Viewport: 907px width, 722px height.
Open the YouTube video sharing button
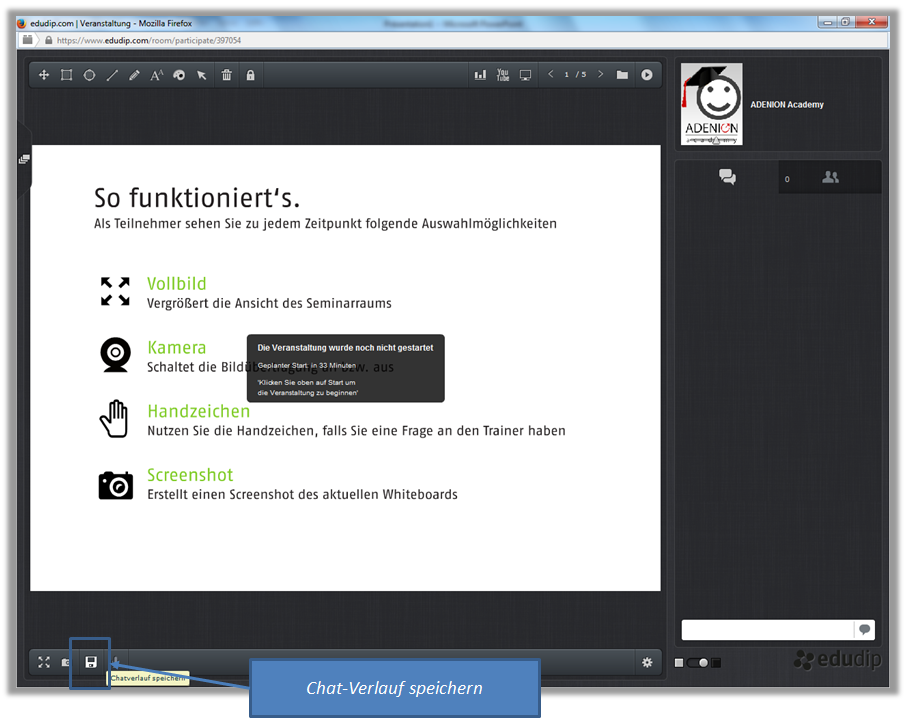point(503,75)
